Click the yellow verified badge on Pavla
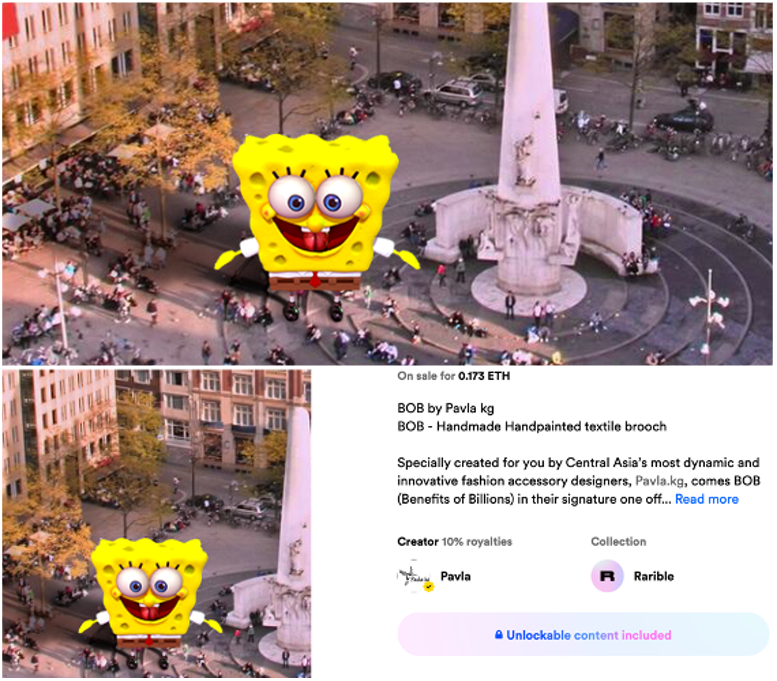The width and height of the screenshot is (777, 681). (428, 587)
